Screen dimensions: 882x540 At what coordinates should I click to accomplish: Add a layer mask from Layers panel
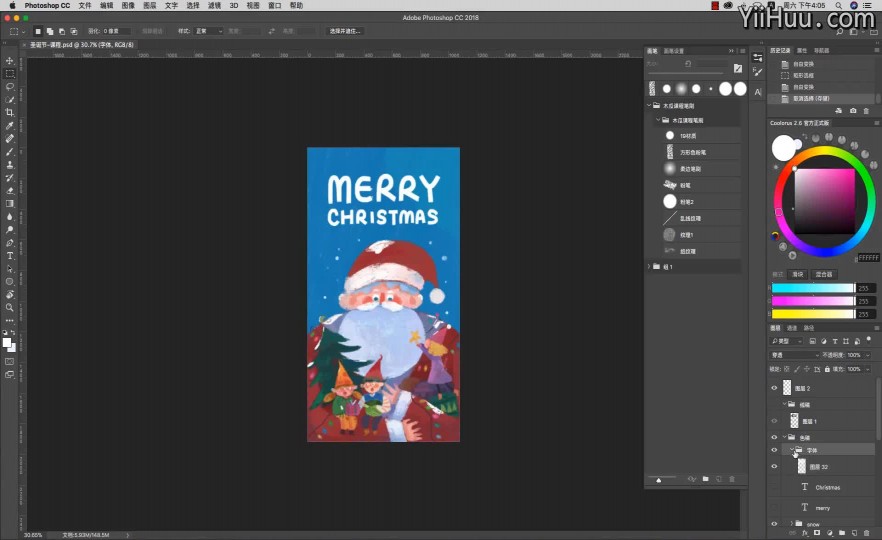tap(817, 533)
